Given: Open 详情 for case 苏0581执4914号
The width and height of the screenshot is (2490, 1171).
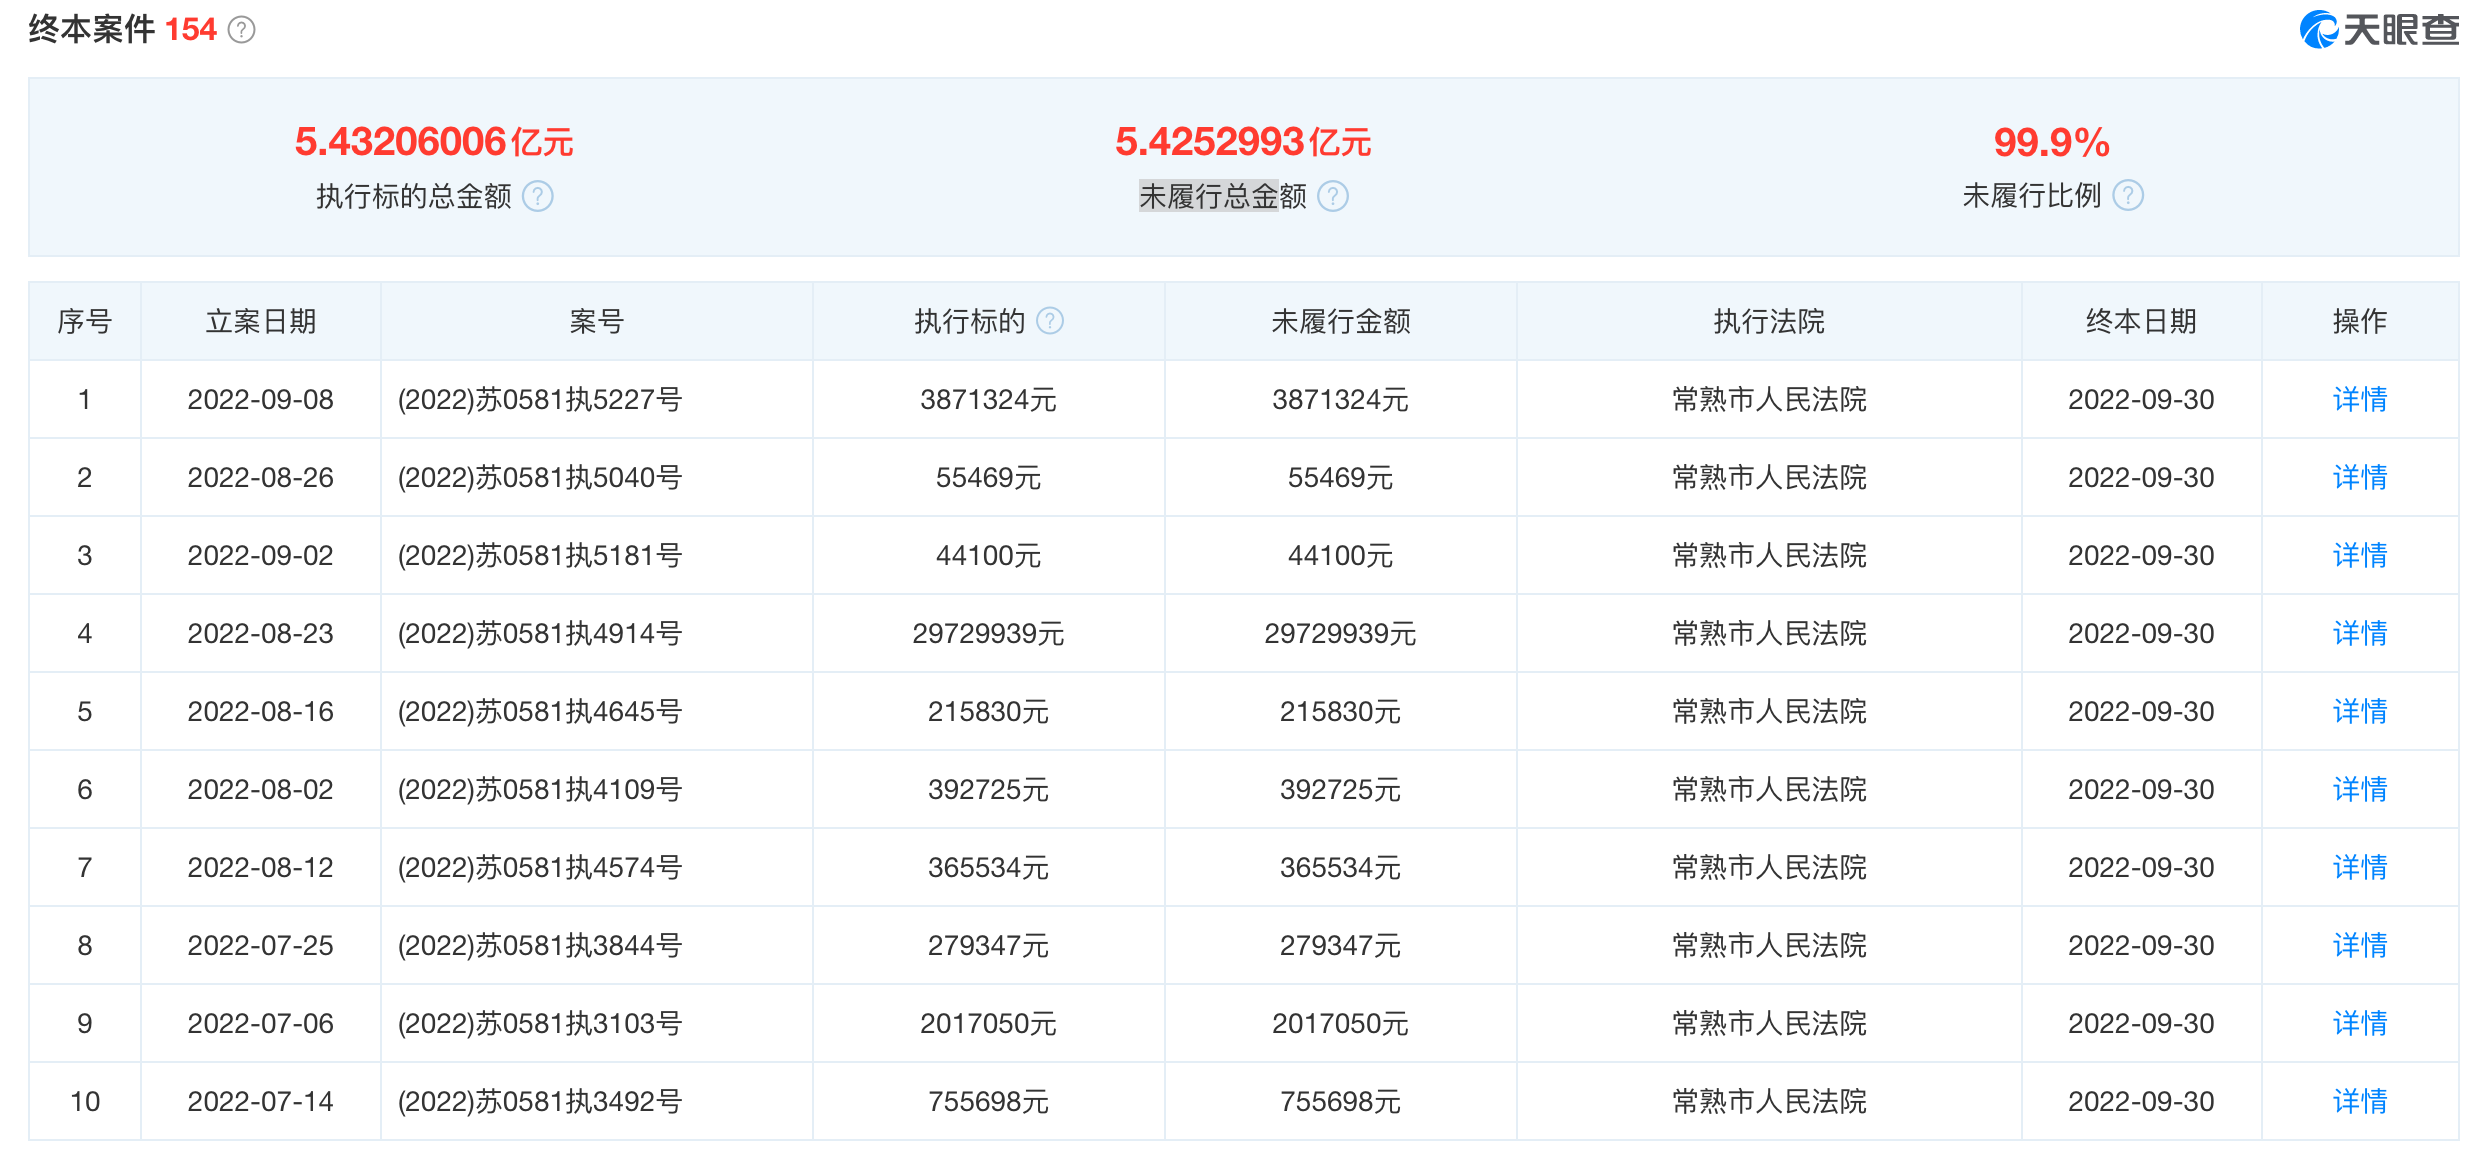Looking at the screenshot, I should tap(2360, 634).
